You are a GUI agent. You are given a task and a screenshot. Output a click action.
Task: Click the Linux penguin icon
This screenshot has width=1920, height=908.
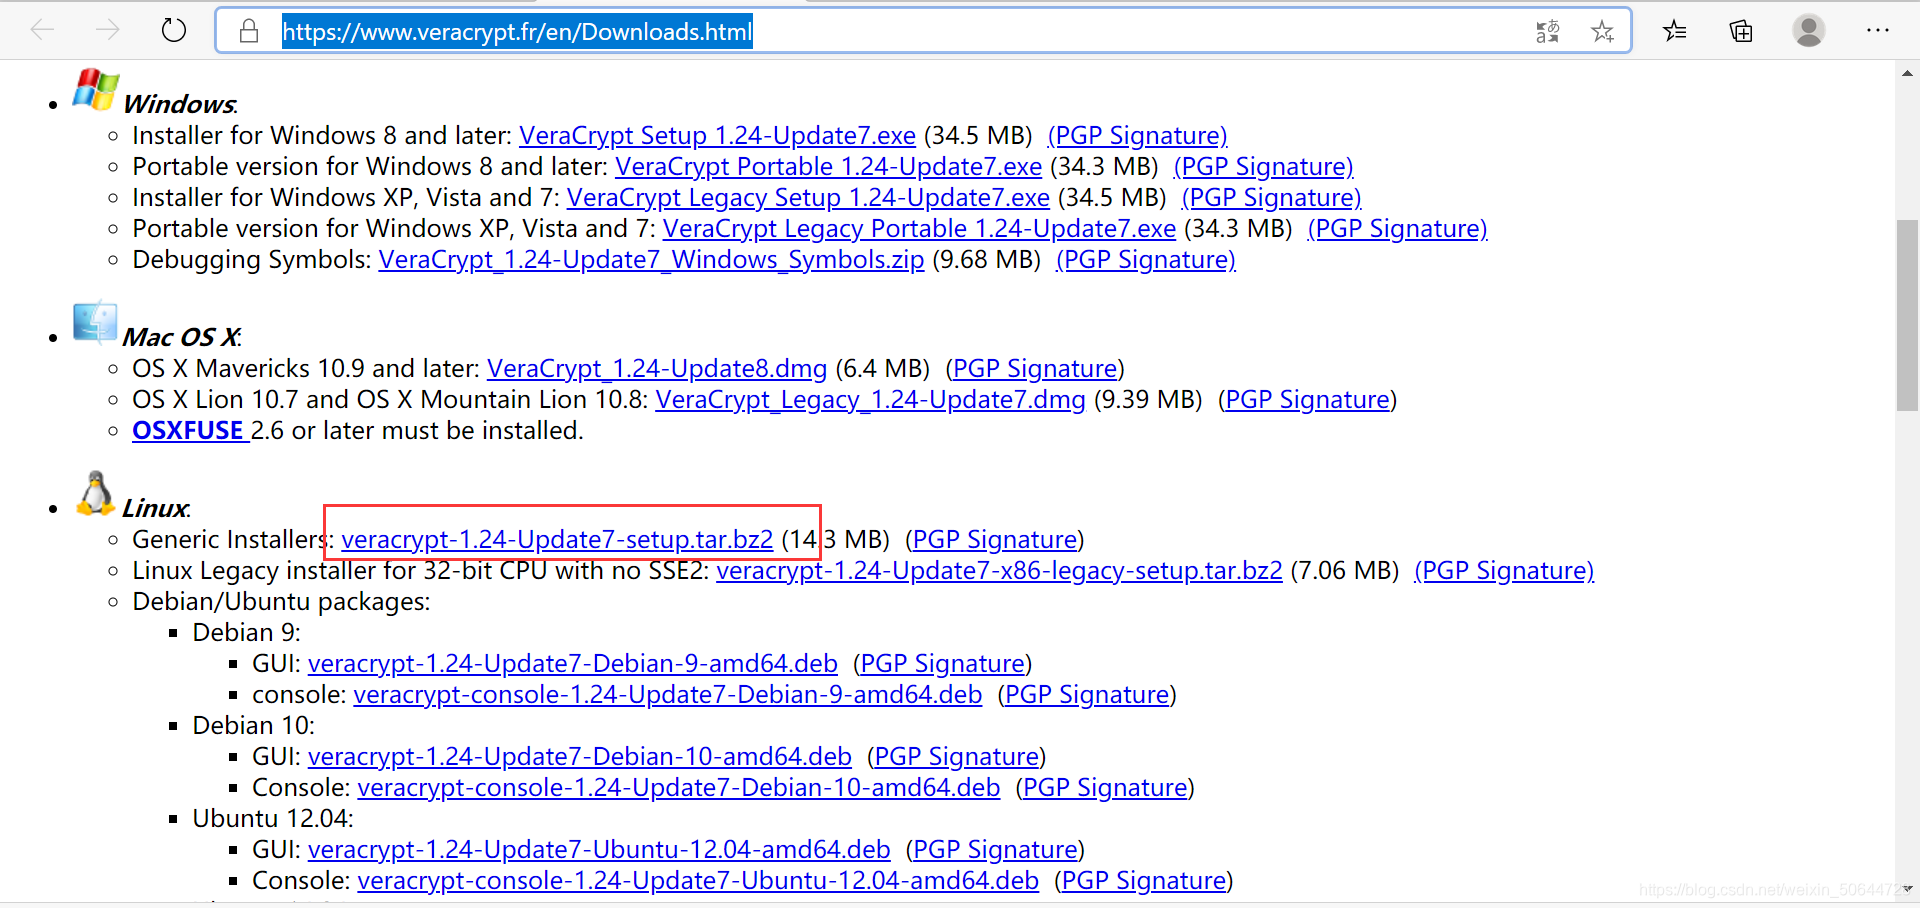(x=95, y=493)
